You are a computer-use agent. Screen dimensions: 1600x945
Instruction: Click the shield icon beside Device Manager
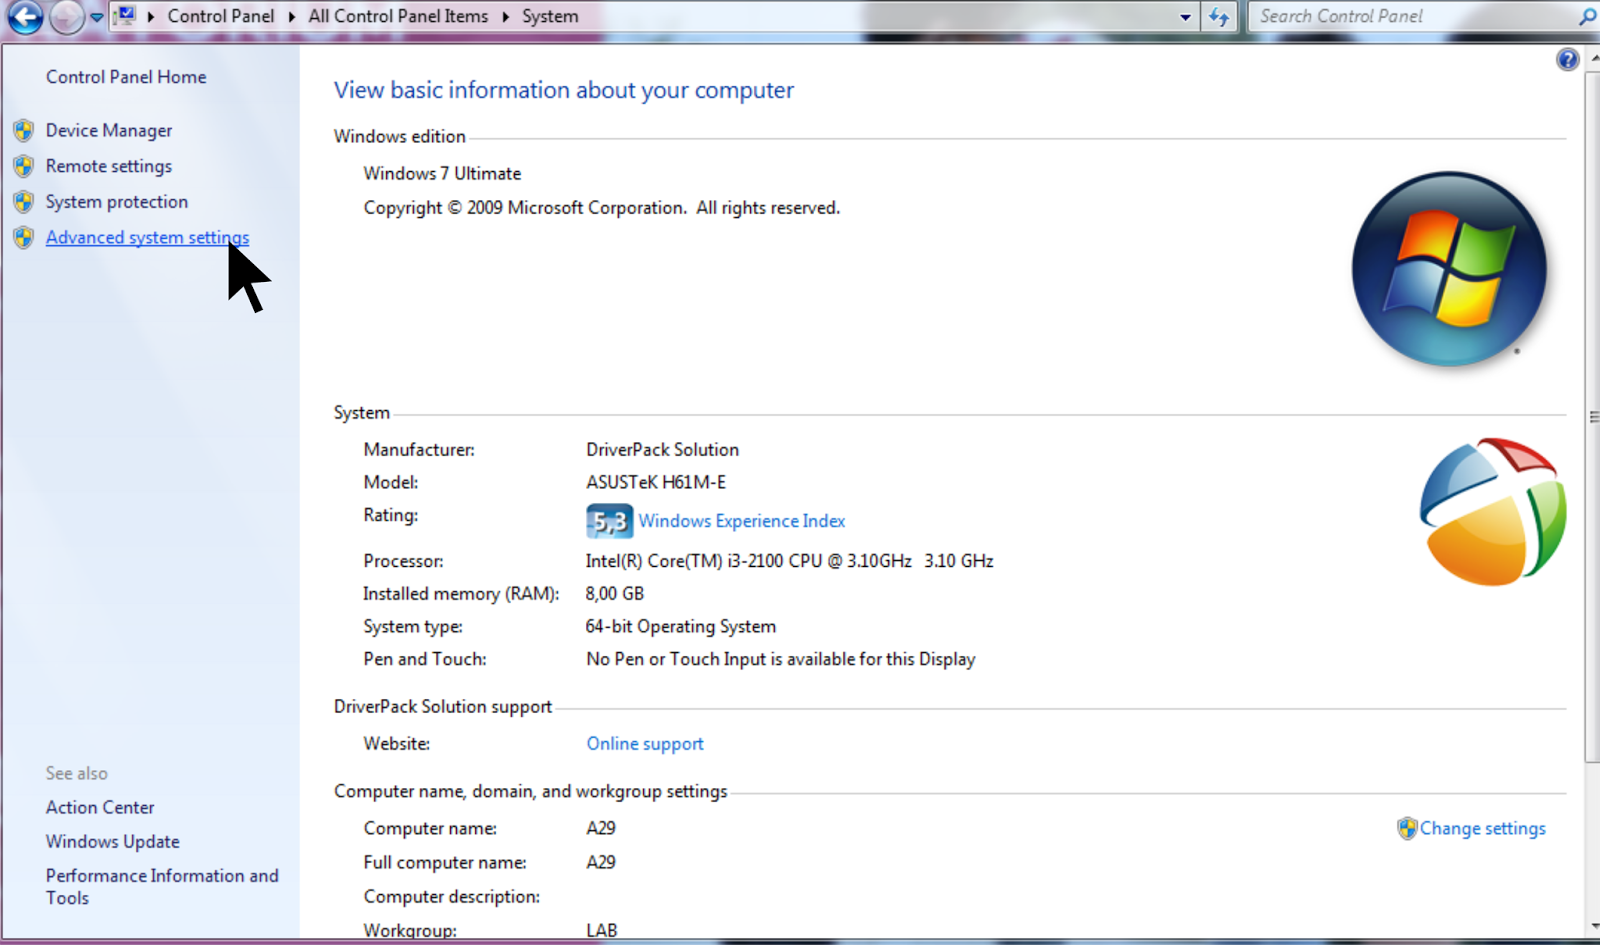[x=24, y=130]
